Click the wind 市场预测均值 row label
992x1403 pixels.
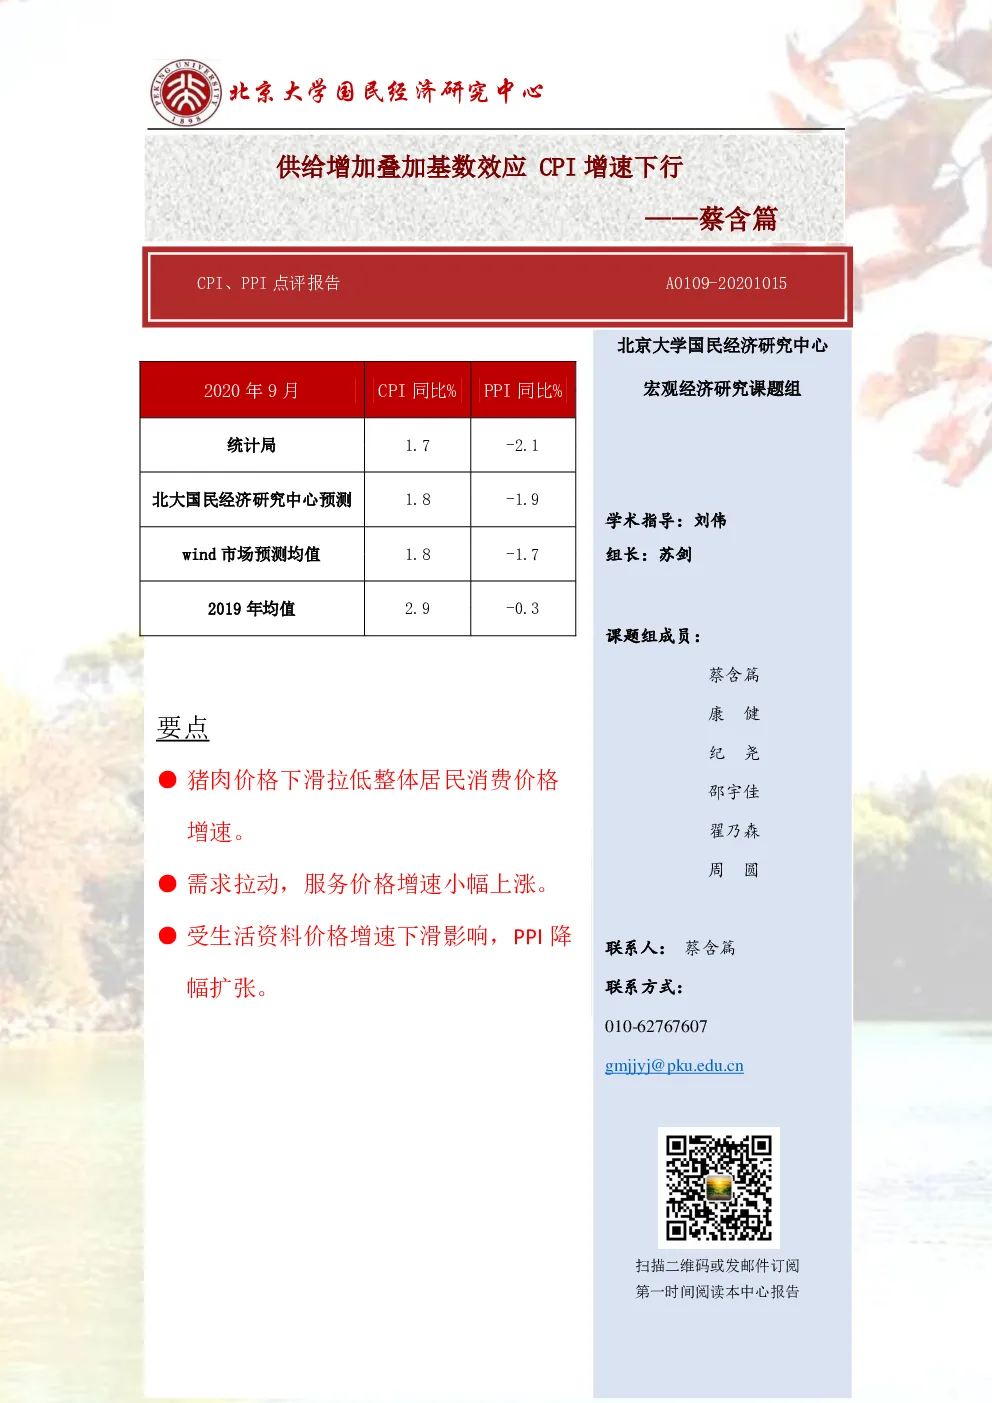coord(252,554)
